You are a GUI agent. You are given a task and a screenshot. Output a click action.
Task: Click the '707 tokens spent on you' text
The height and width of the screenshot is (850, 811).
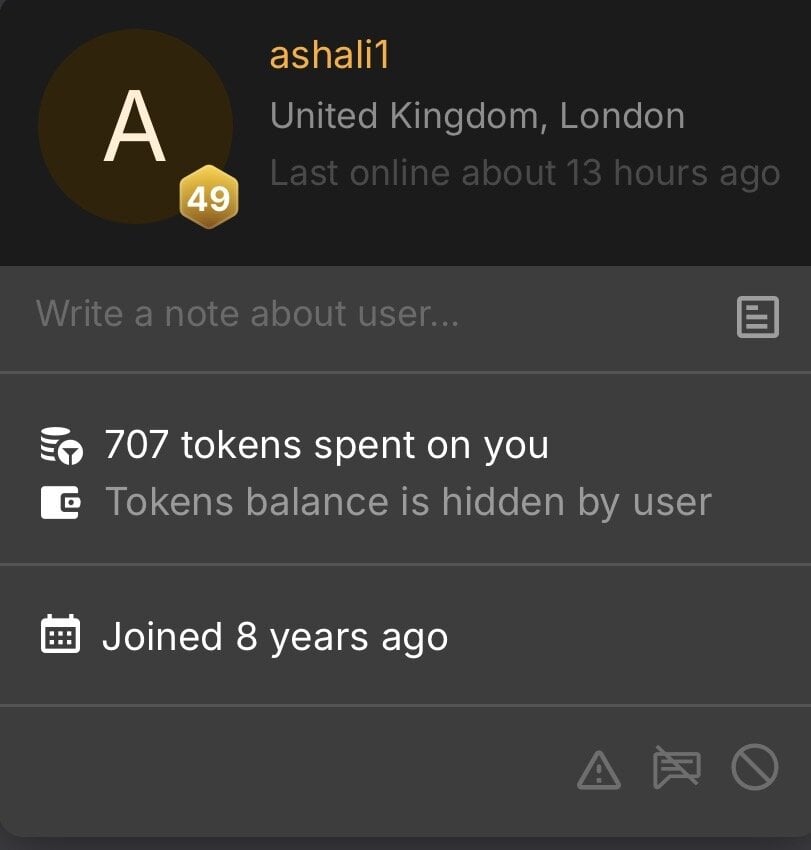(326, 445)
